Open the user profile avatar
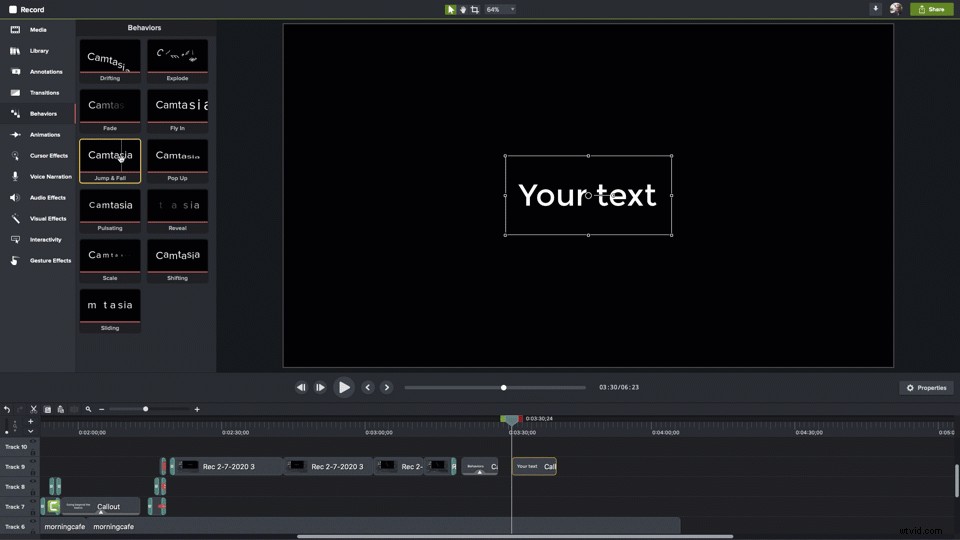 pos(896,9)
